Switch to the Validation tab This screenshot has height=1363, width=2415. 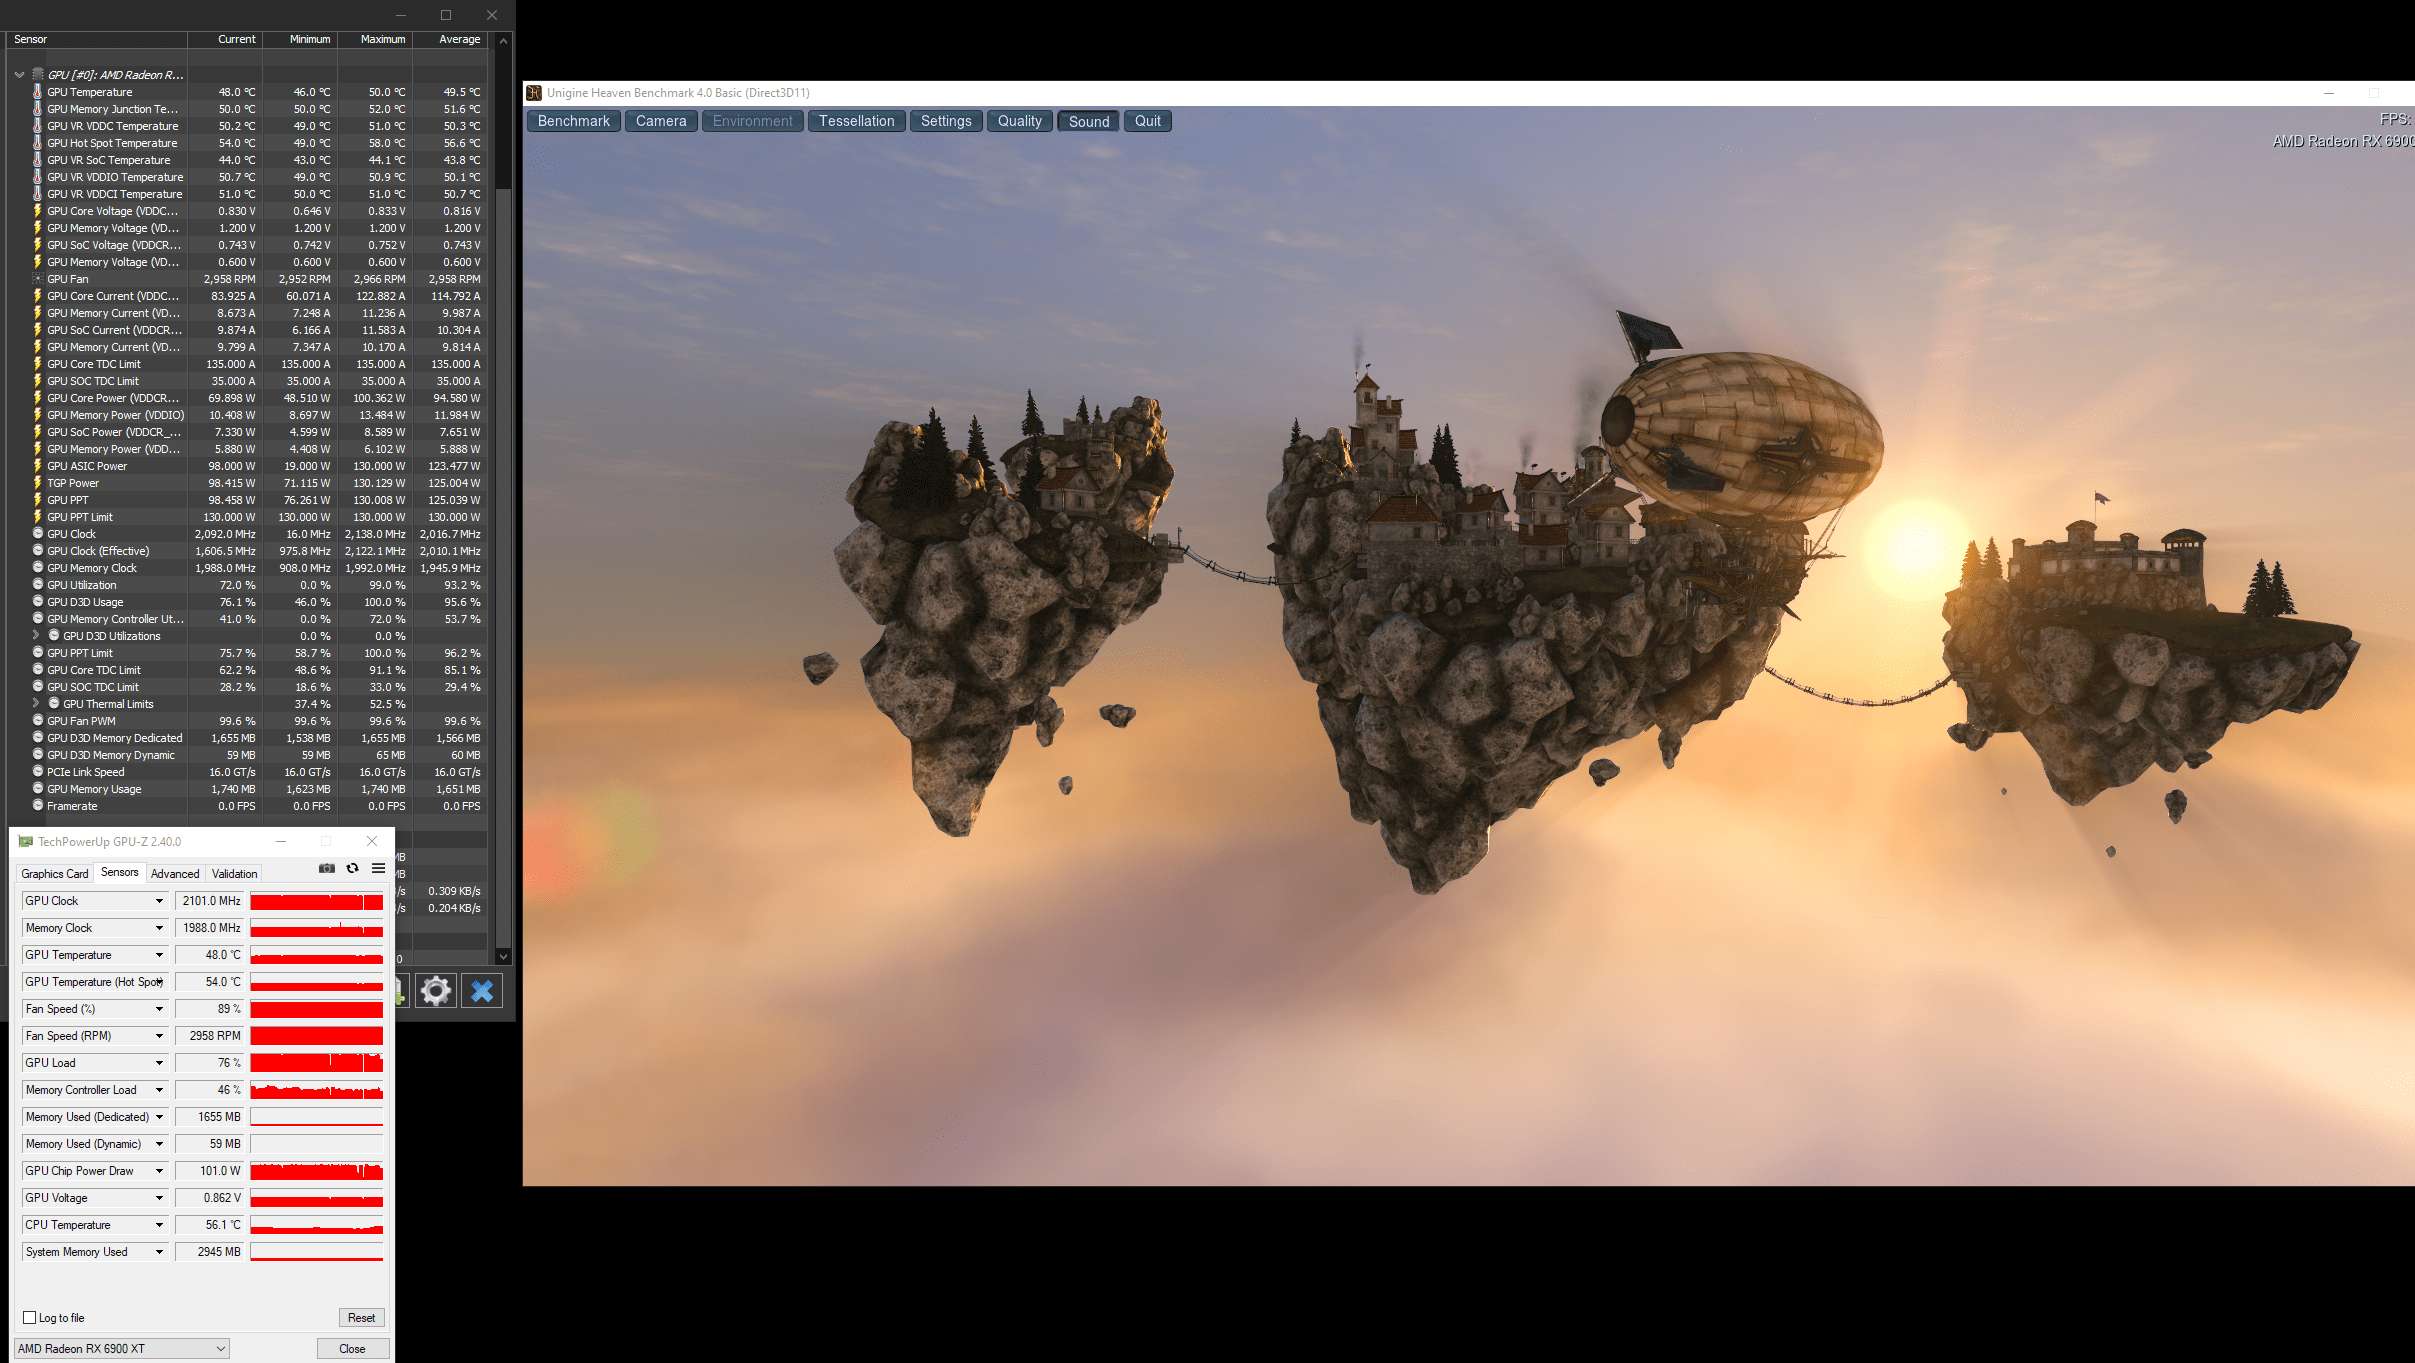pyautogui.click(x=235, y=874)
